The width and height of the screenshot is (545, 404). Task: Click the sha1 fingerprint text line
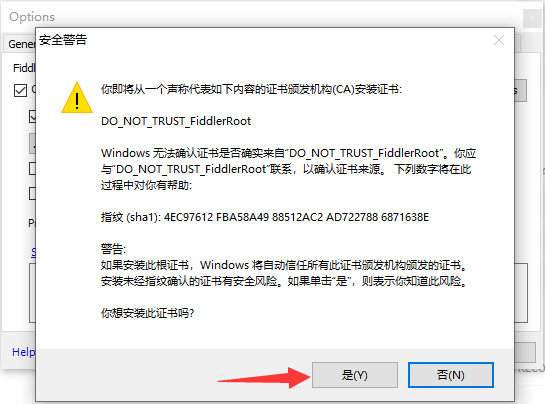tap(265, 217)
